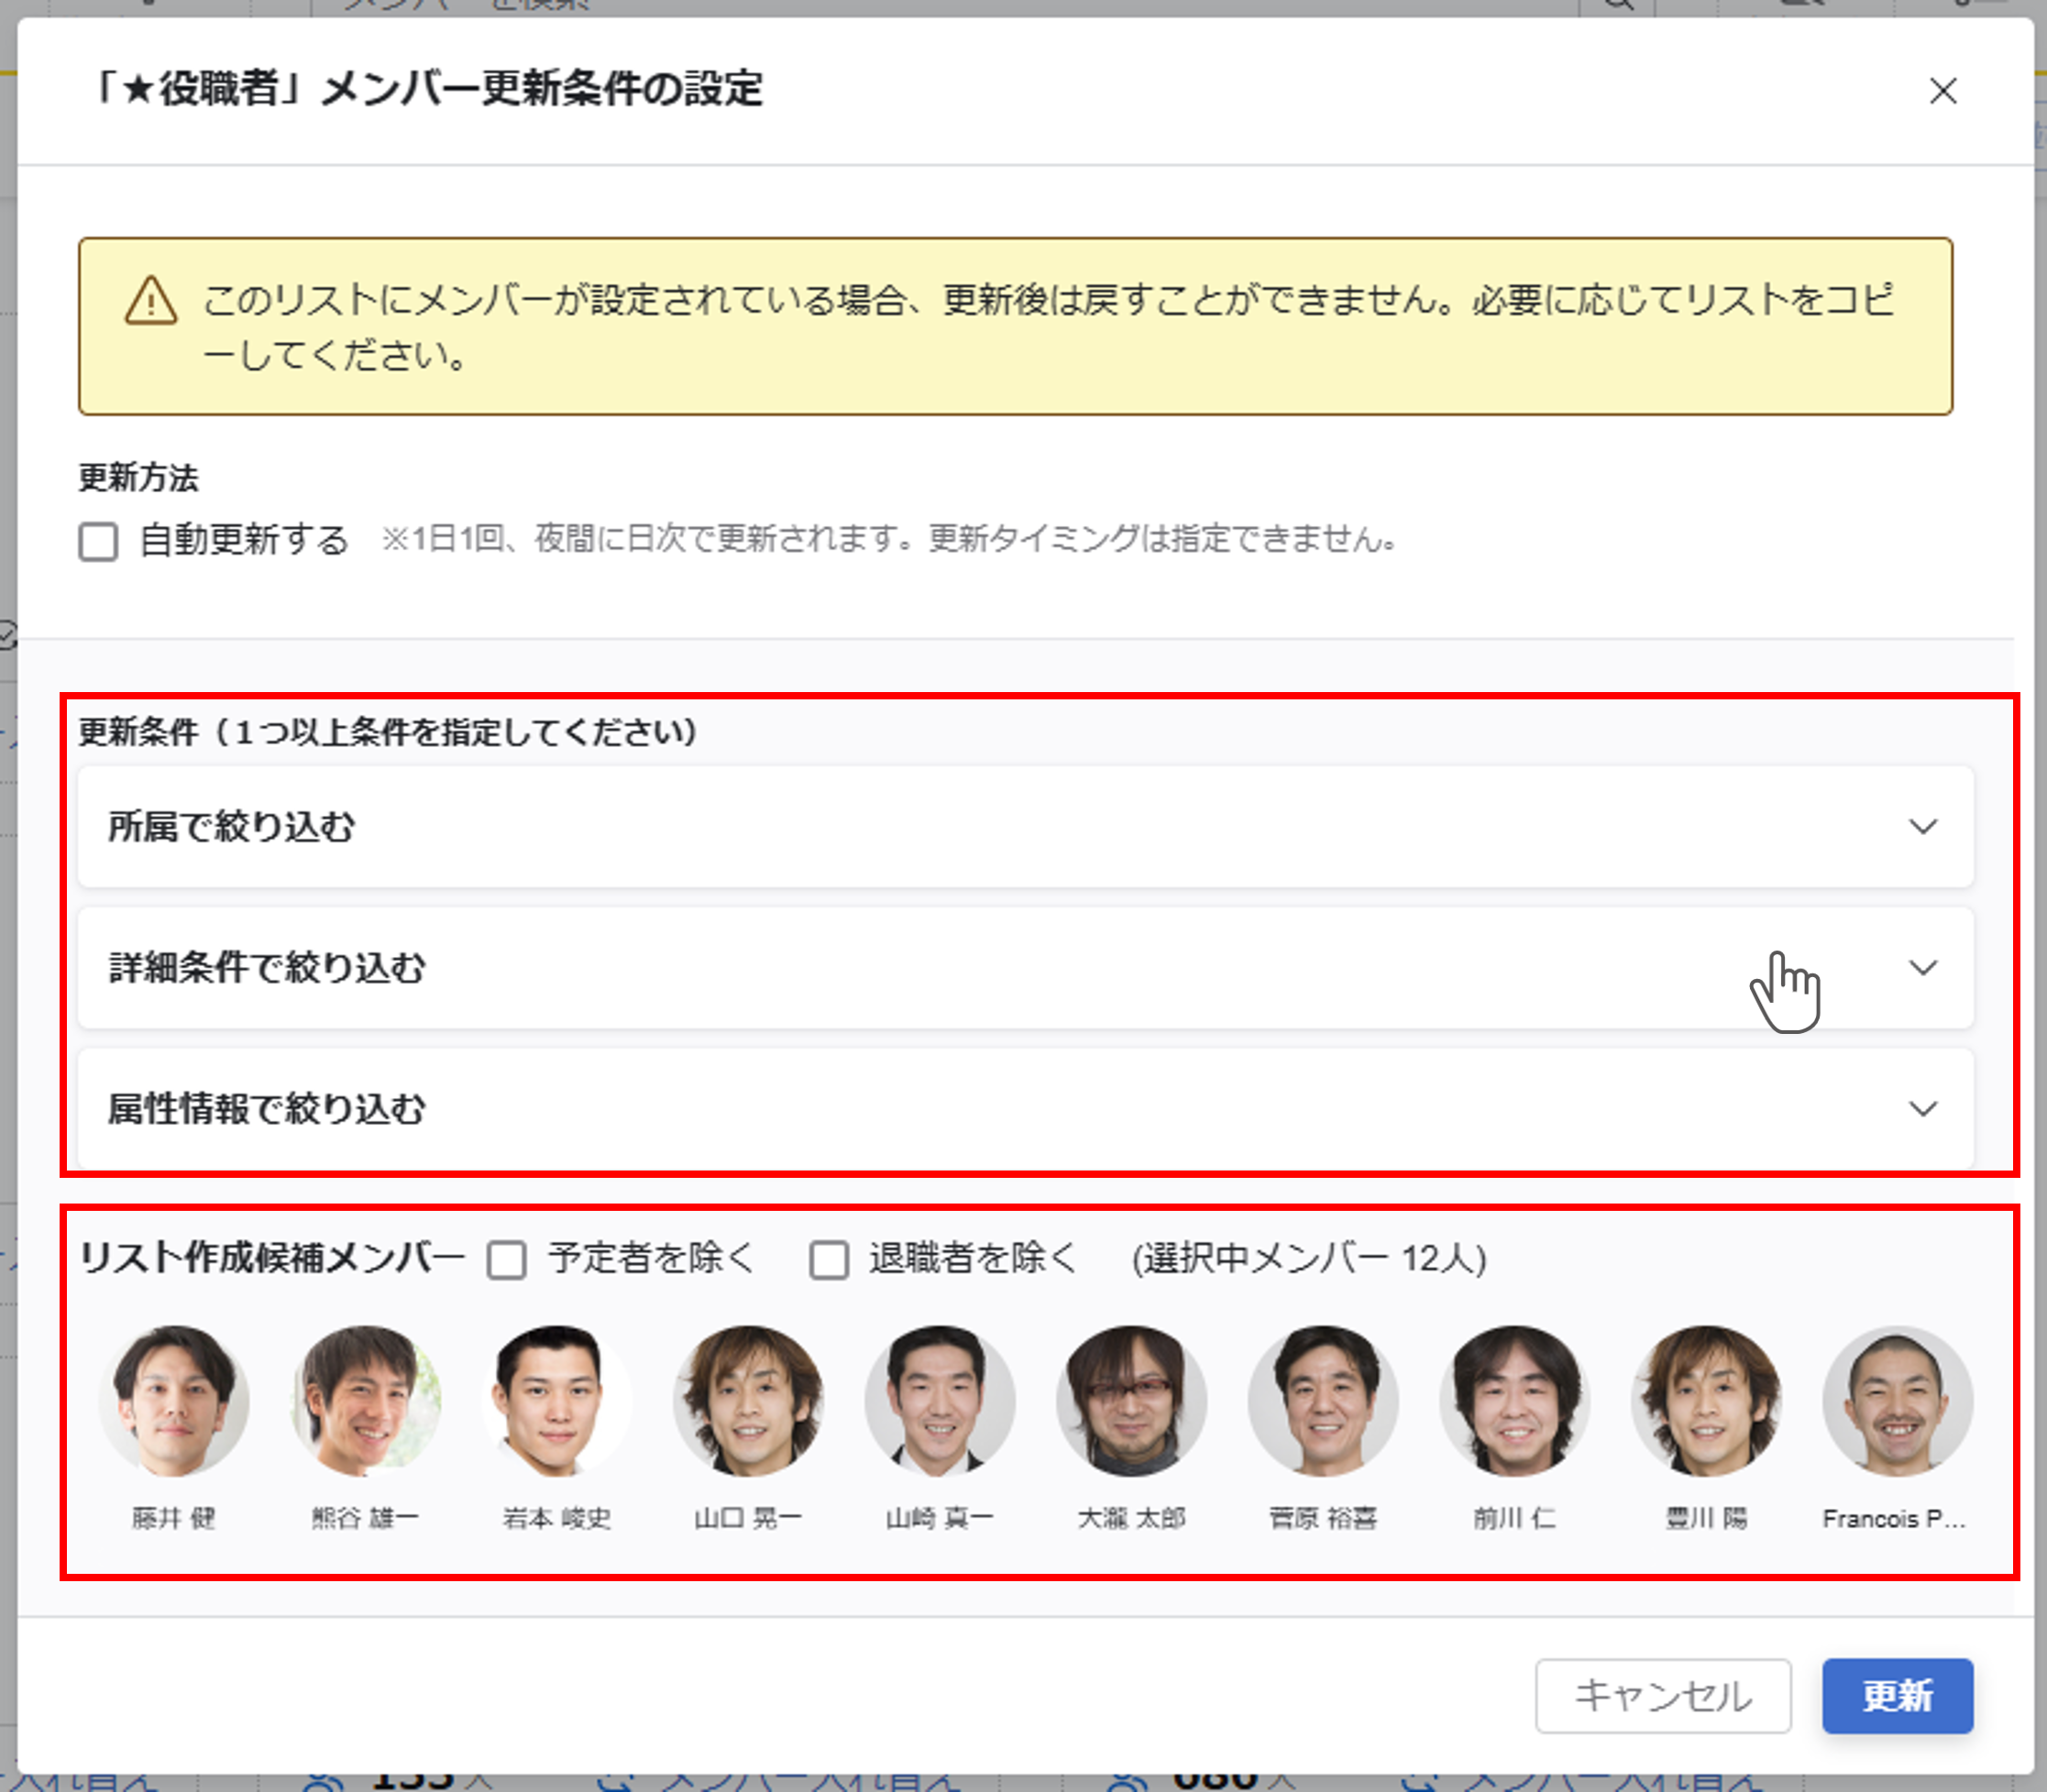Select 山崎 真一 member avatar
The width and height of the screenshot is (2047, 1792).
click(x=940, y=1401)
